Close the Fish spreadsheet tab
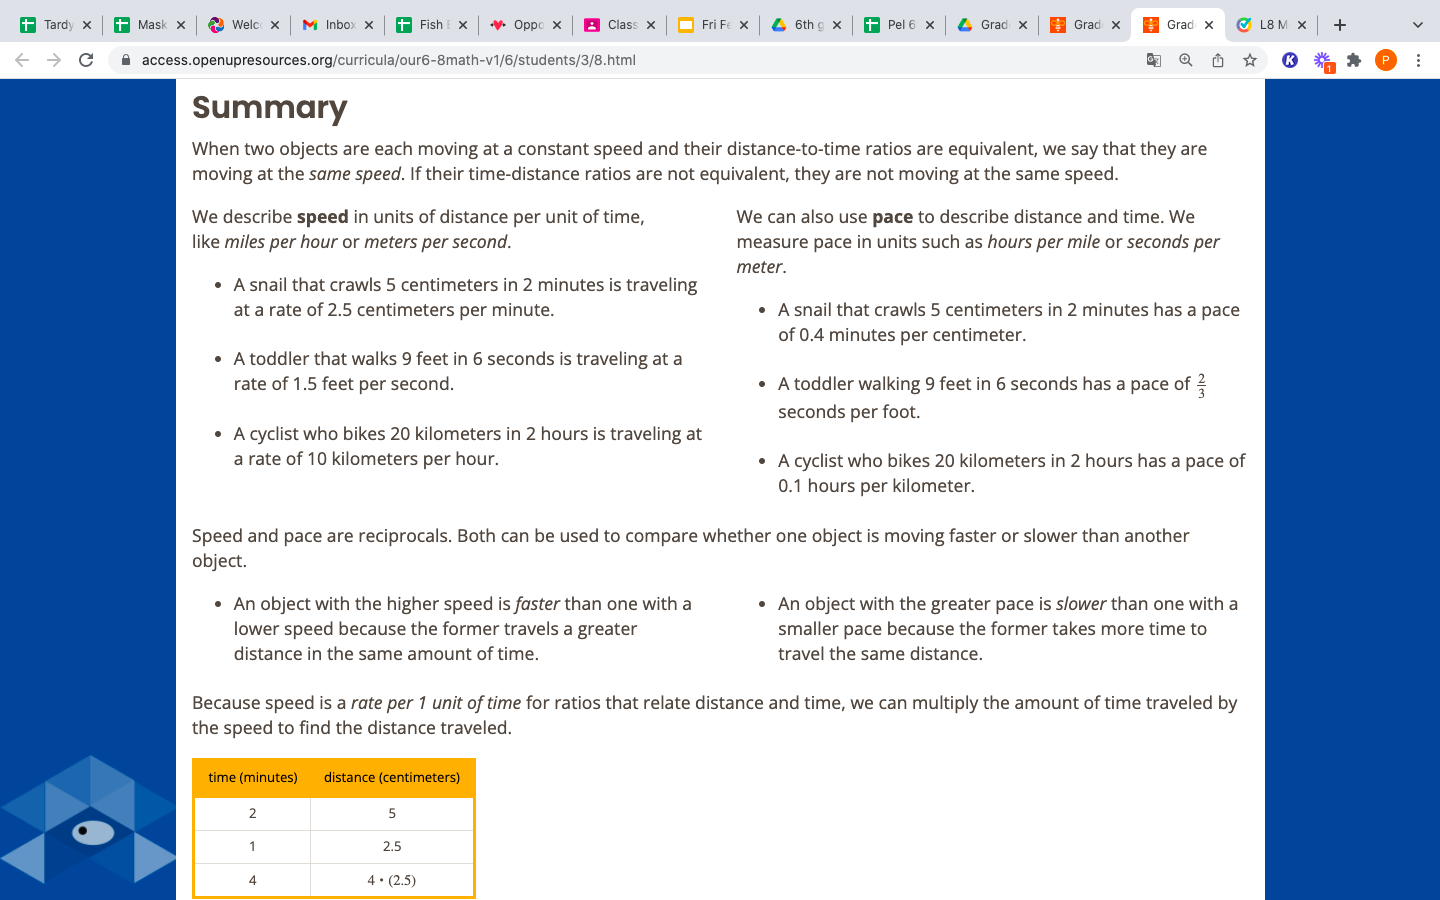Viewport: 1440px width, 900px height. point(463,25)
